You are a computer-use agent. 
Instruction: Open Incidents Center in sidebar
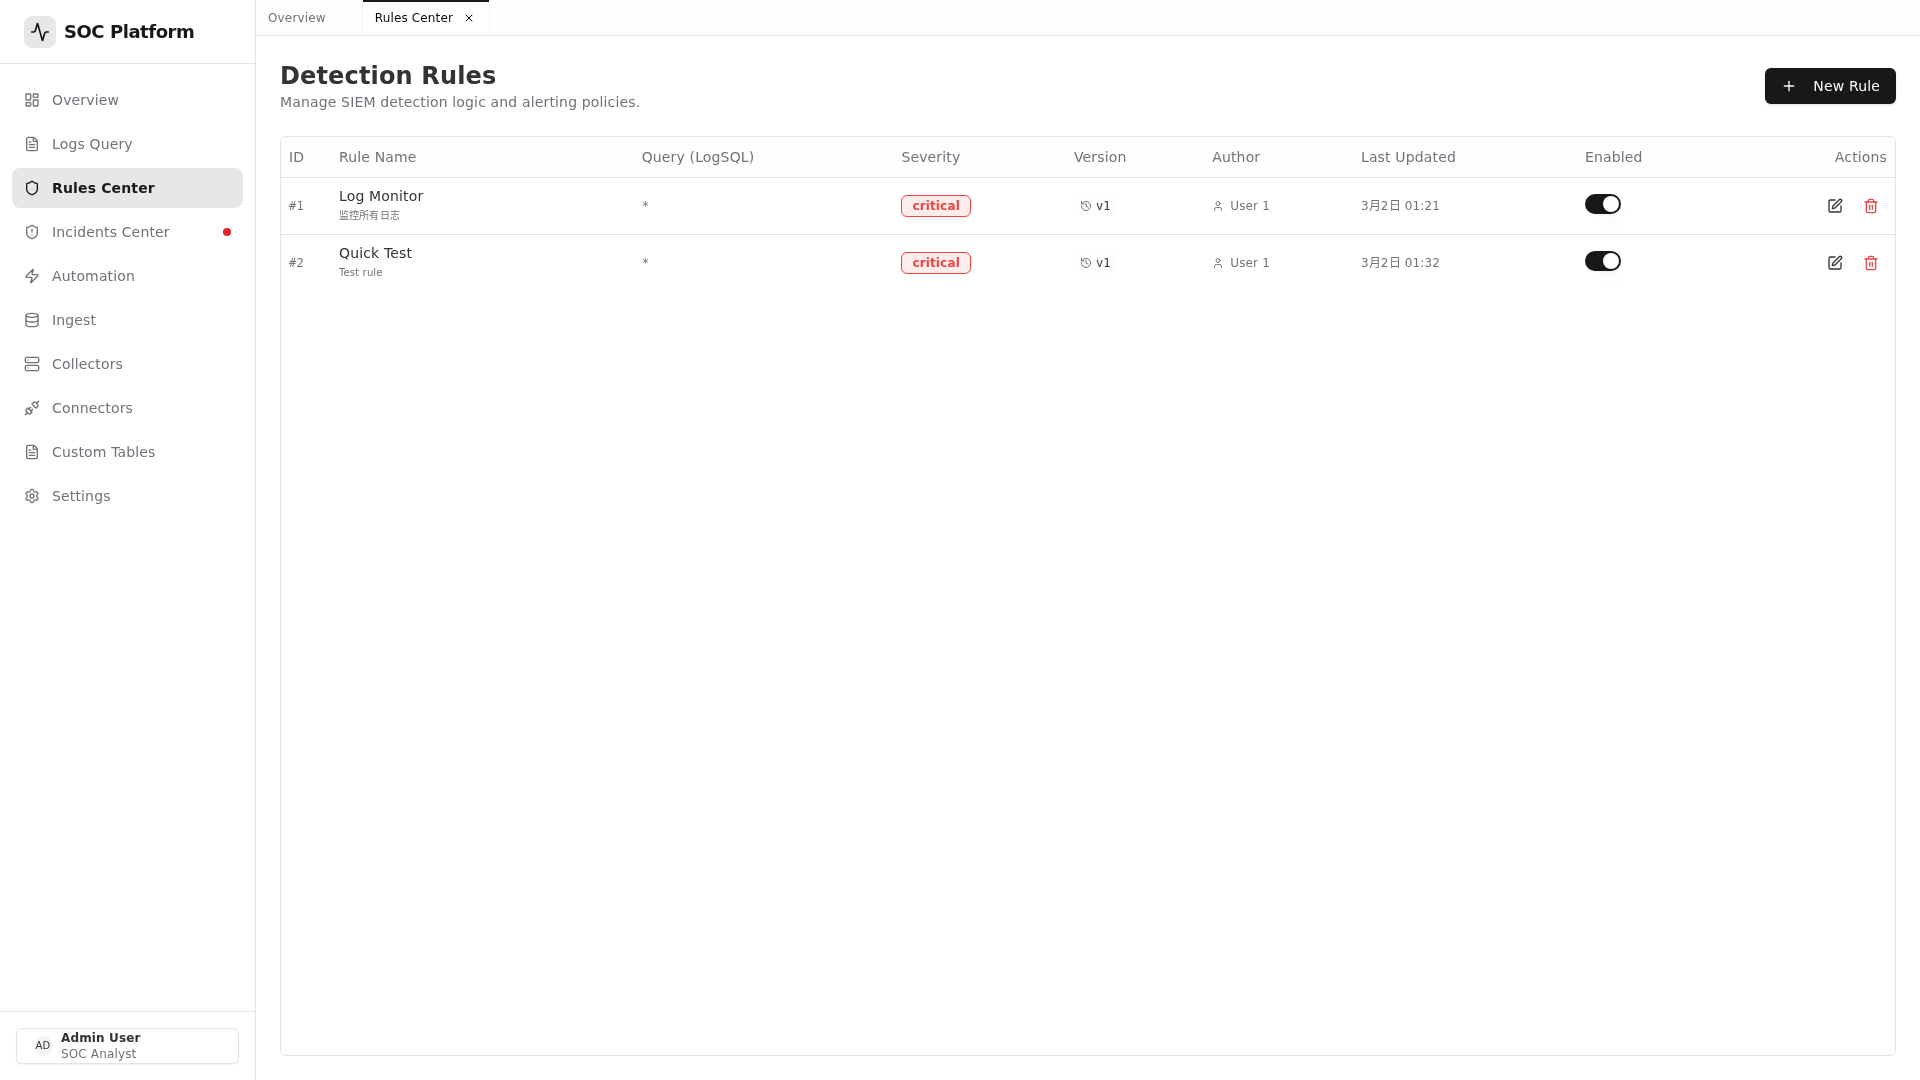click(x=110, y=232)
